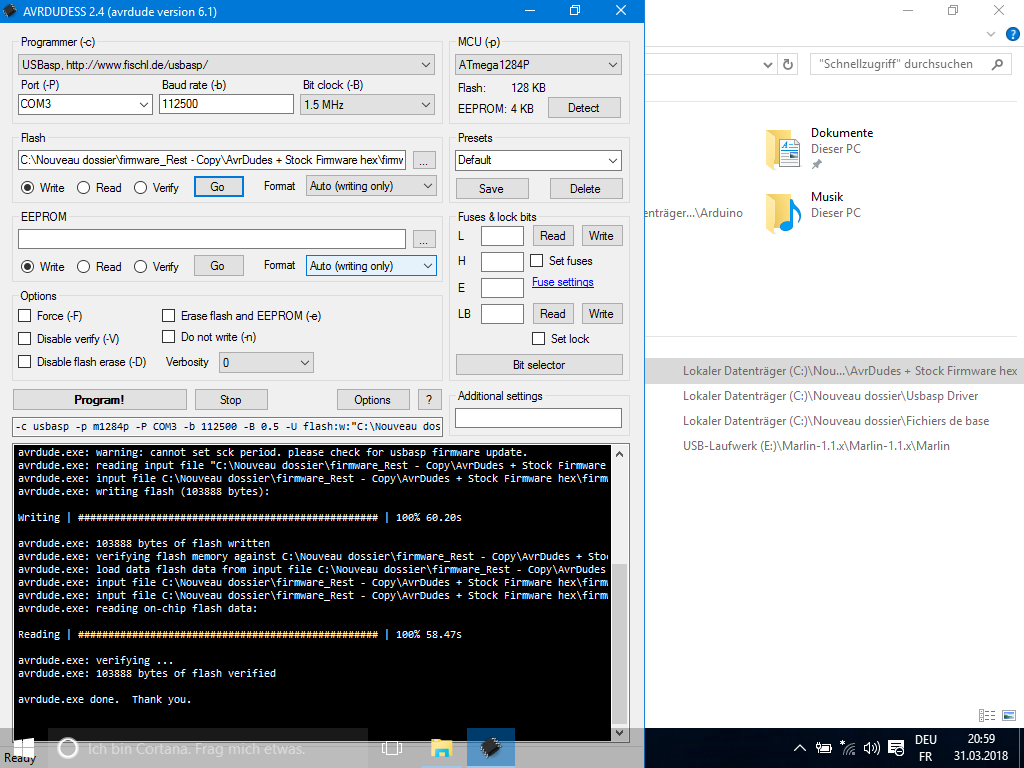Open the Wi-Fi network tray icon

point(848,748)
